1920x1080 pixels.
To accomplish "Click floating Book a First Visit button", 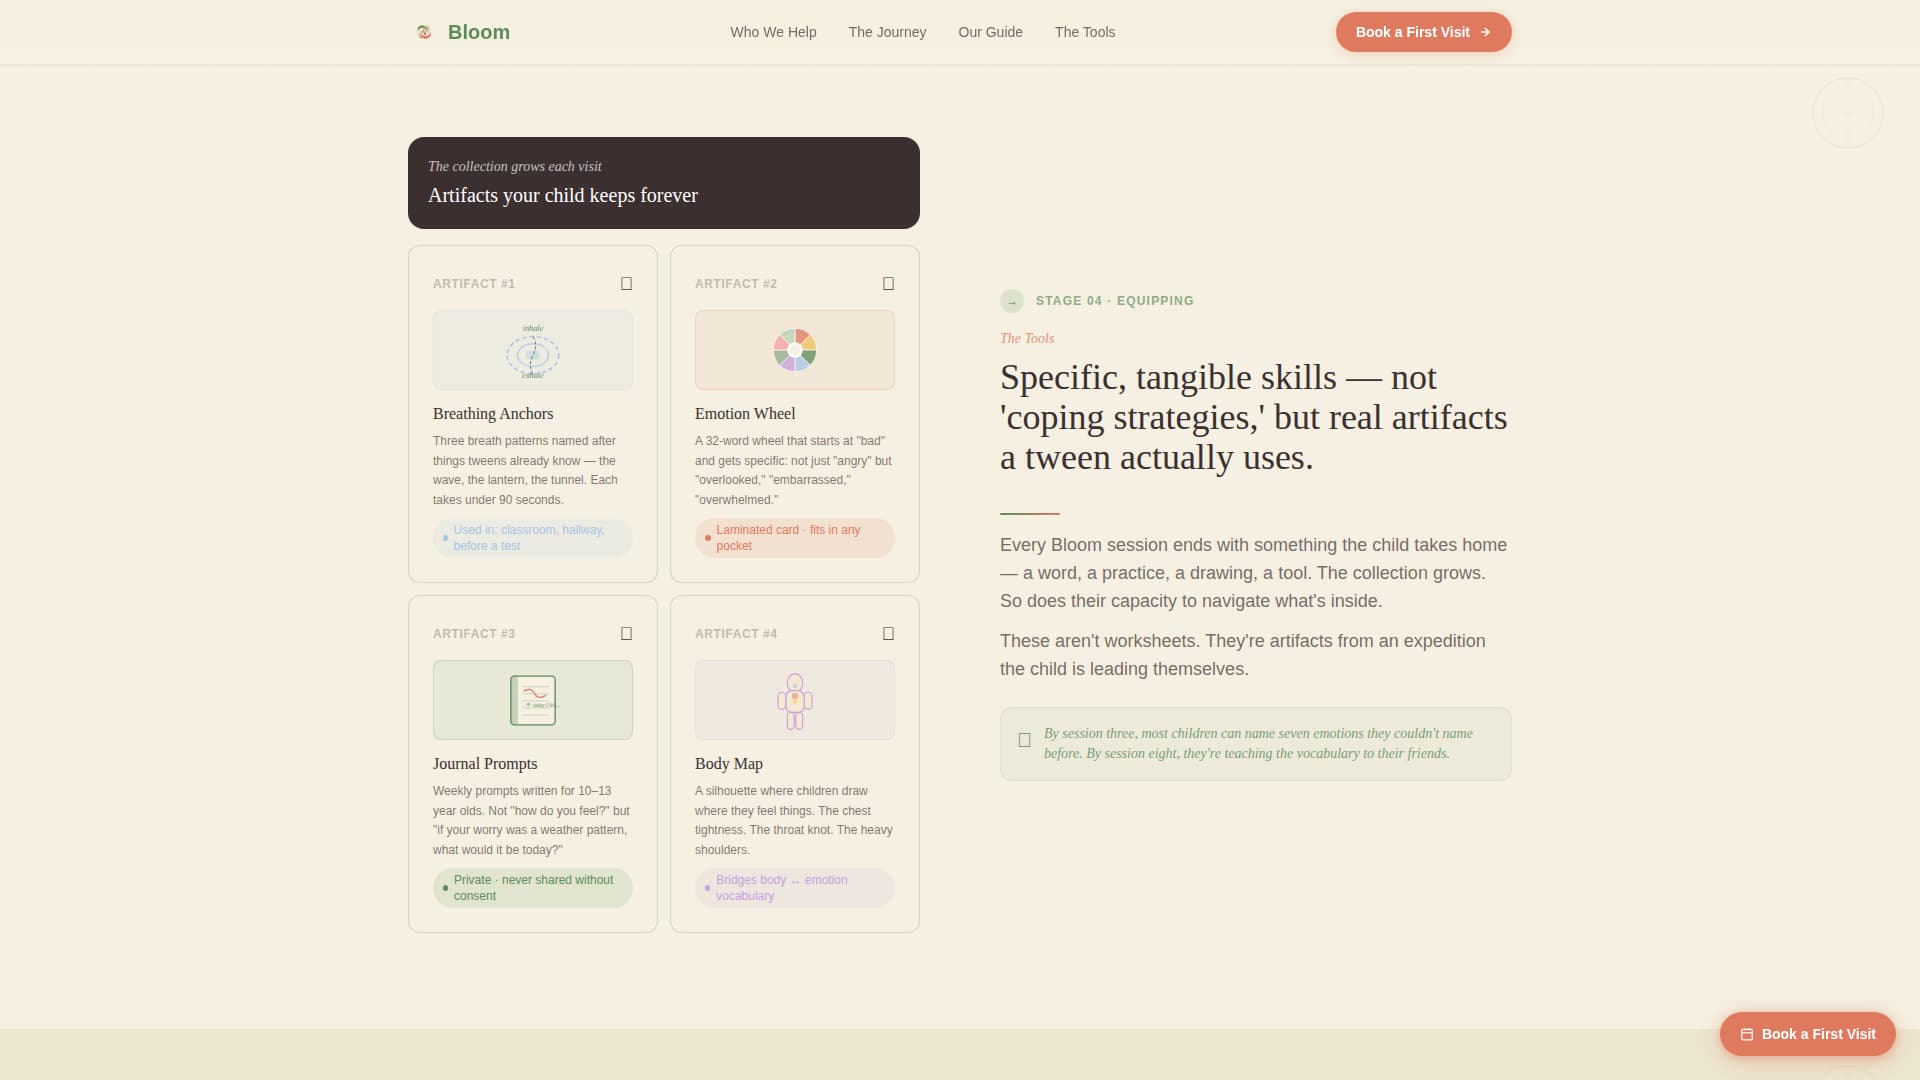I will coord(1807,1034).
